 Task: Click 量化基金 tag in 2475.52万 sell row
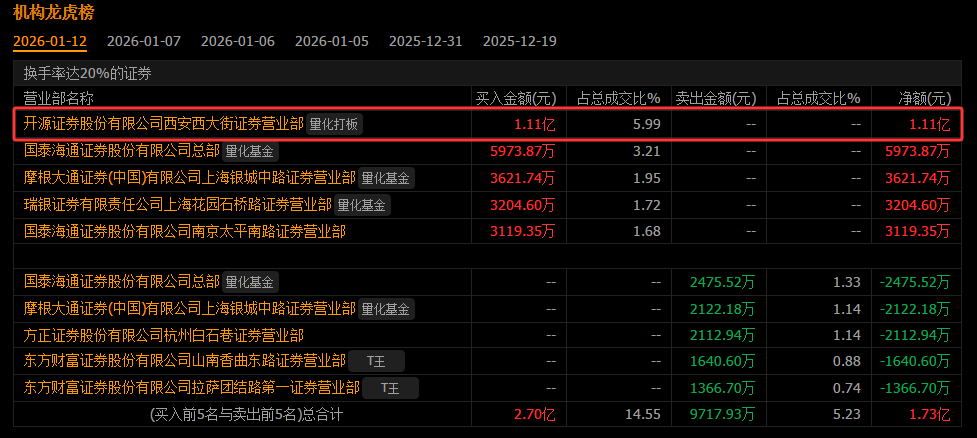250,282
